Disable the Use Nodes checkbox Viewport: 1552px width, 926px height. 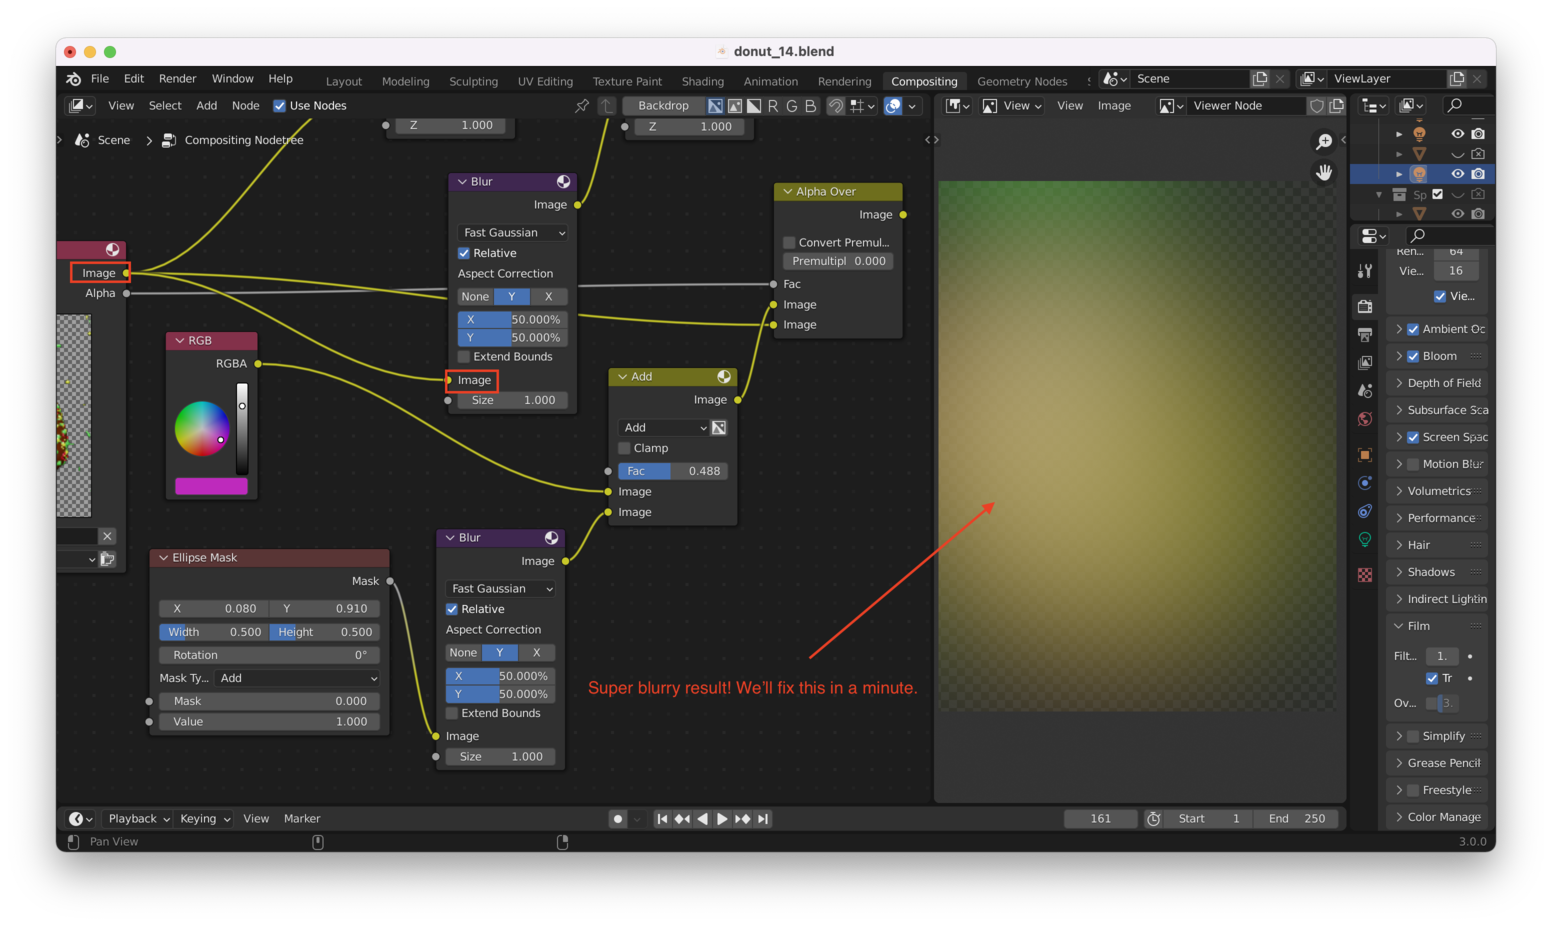pos(280,106)
